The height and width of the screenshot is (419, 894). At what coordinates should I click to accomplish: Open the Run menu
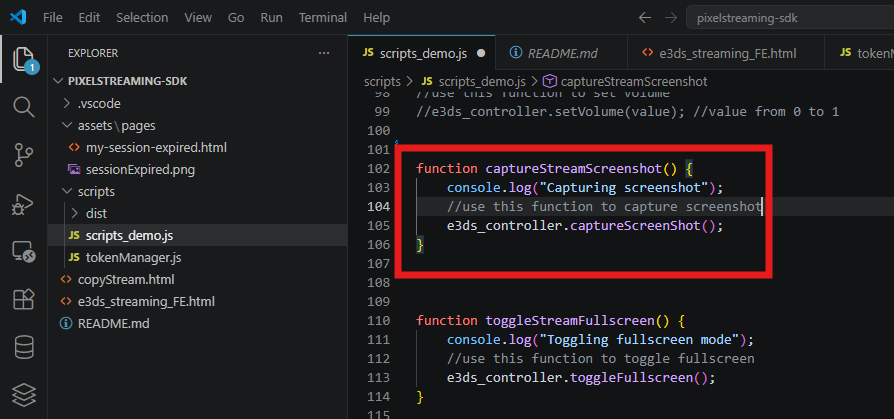[271, 18]
